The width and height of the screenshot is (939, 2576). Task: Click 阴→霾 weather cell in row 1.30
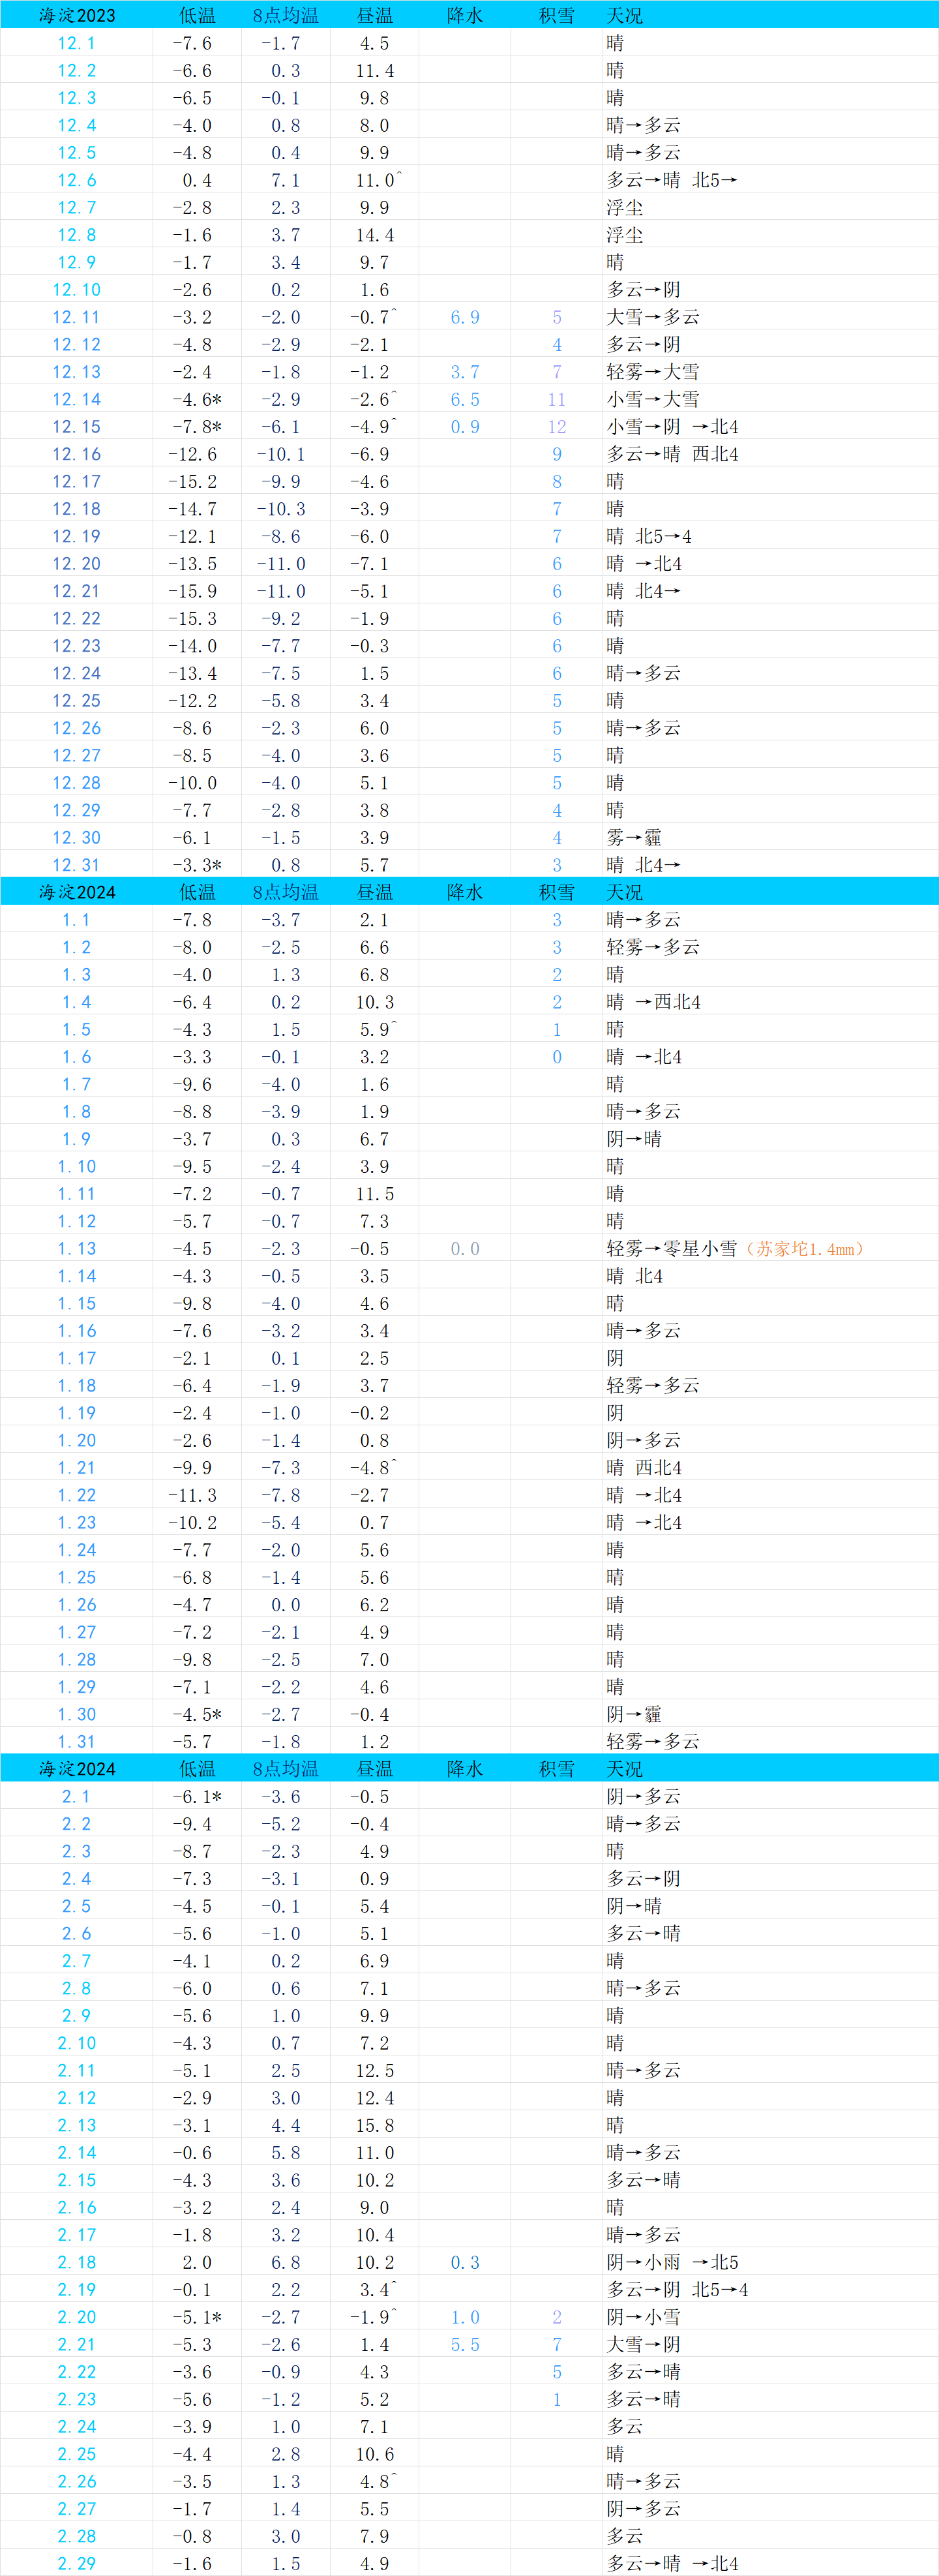tap(634, 1715)
